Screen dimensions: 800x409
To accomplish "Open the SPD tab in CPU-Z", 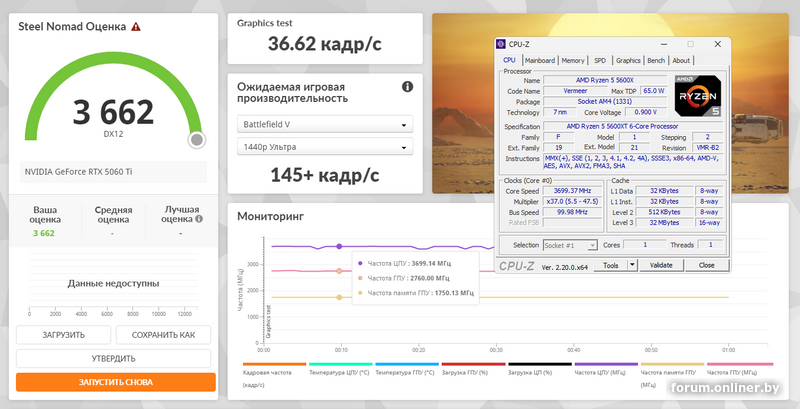I will tap(600, 60).
